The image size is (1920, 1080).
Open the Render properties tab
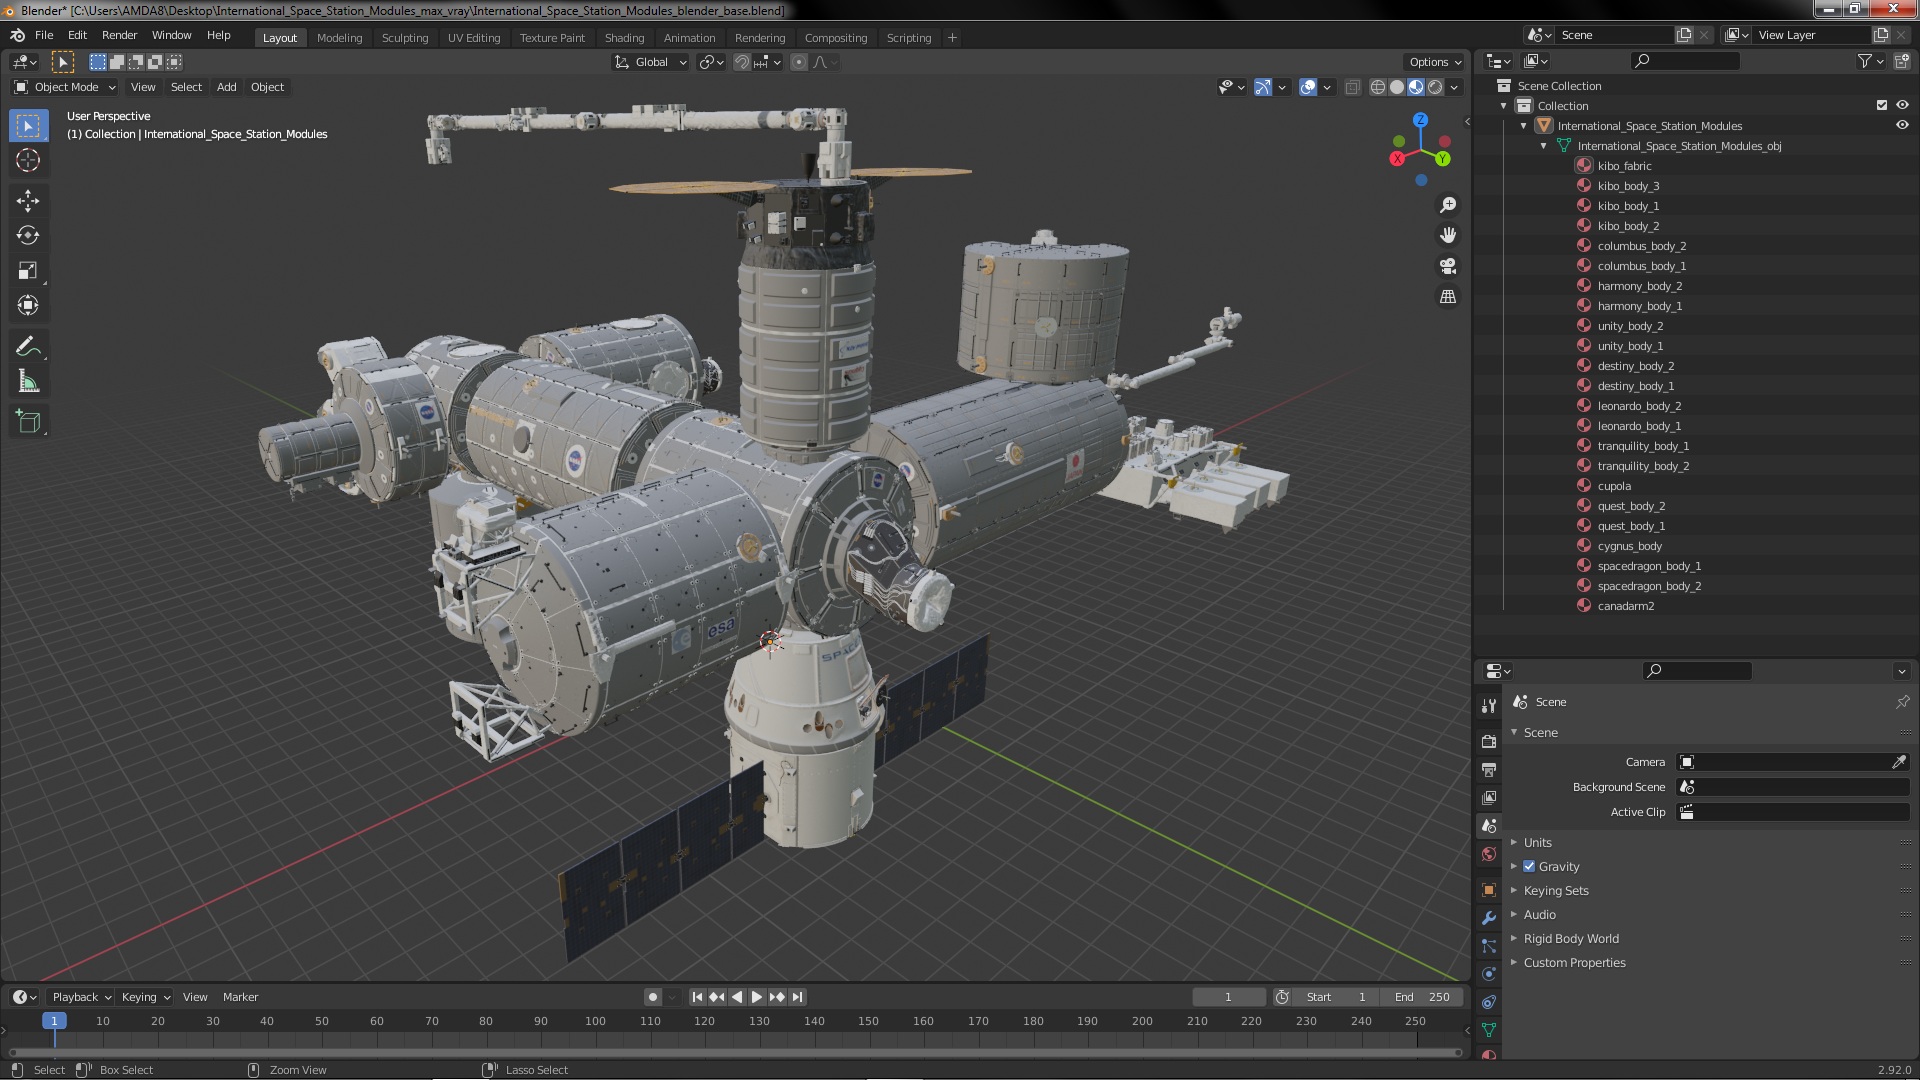click(1488, 741)
